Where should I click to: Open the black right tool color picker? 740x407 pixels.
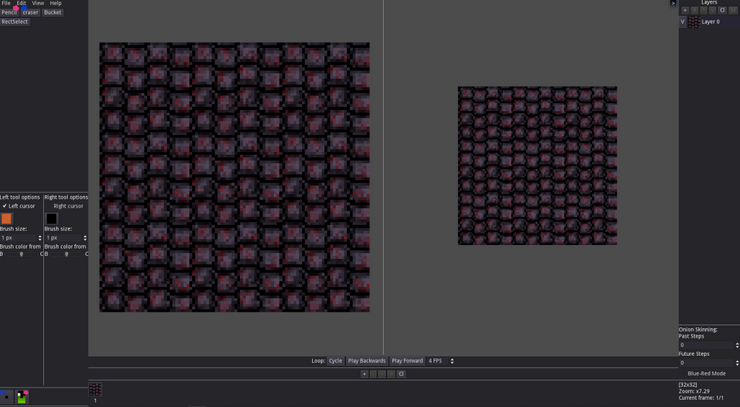(x=51, y=218)
